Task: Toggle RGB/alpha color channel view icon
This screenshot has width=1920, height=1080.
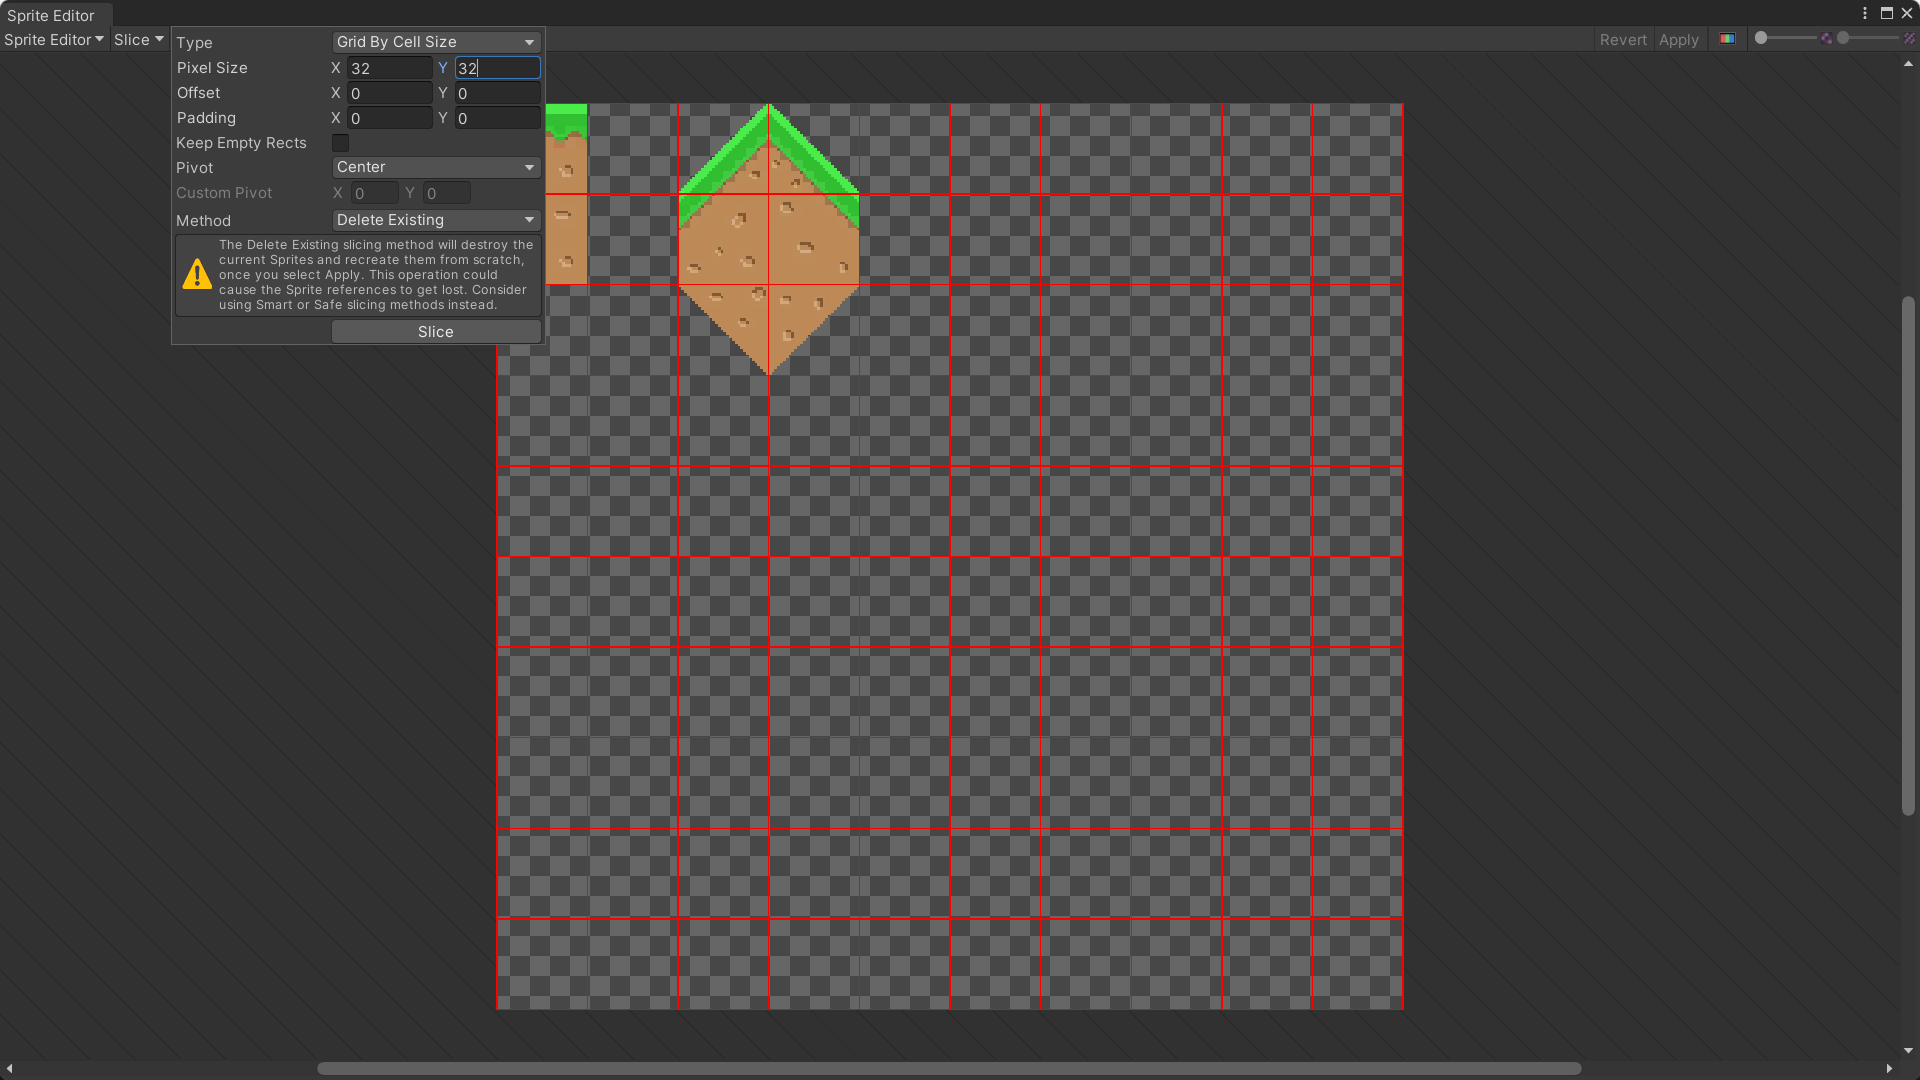Action: (x=1727, y=39)
